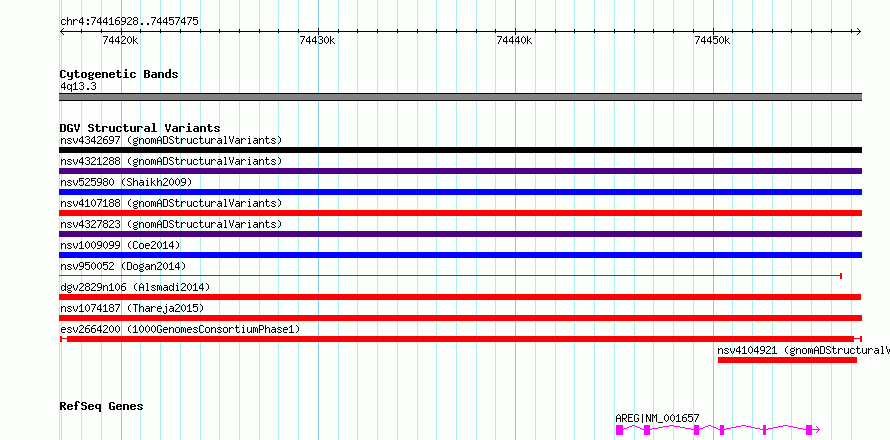Image resolution: width=890 pixels, height=440 pixels.
Task: Select the dgv2829n106 red variant bar
Action: coord(460,297)
